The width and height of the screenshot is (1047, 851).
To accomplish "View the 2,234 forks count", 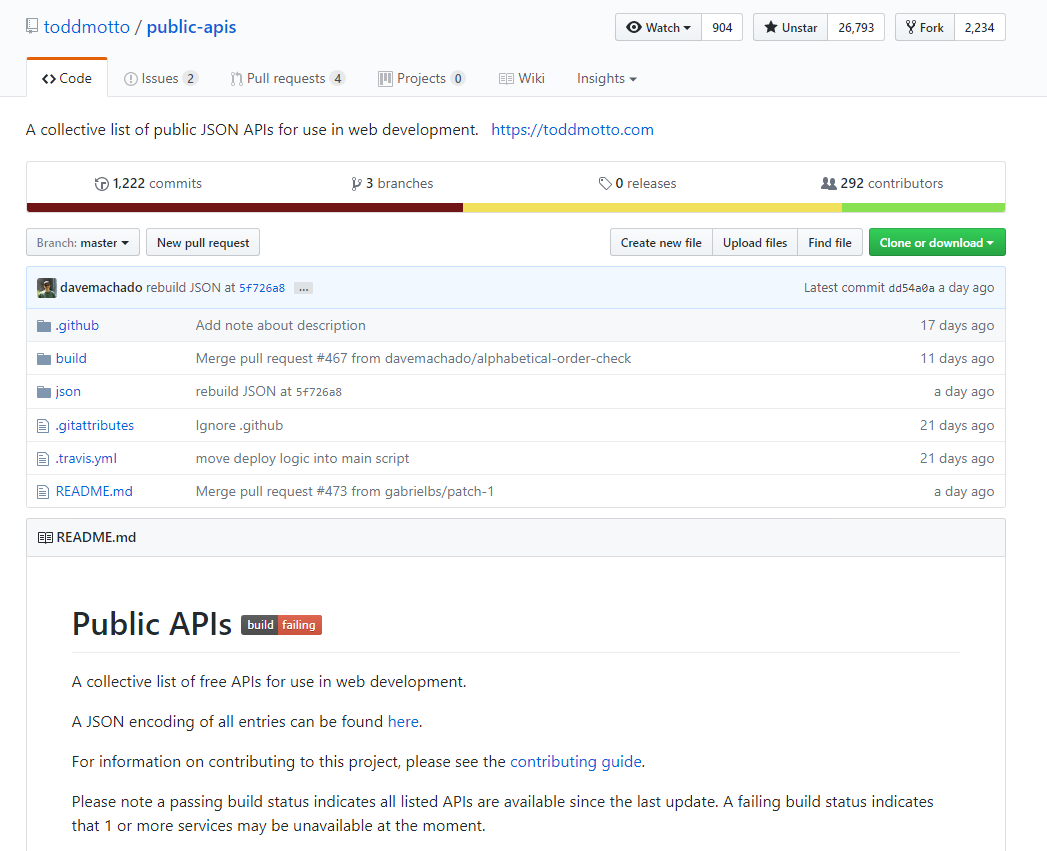I will click(980, 27).
